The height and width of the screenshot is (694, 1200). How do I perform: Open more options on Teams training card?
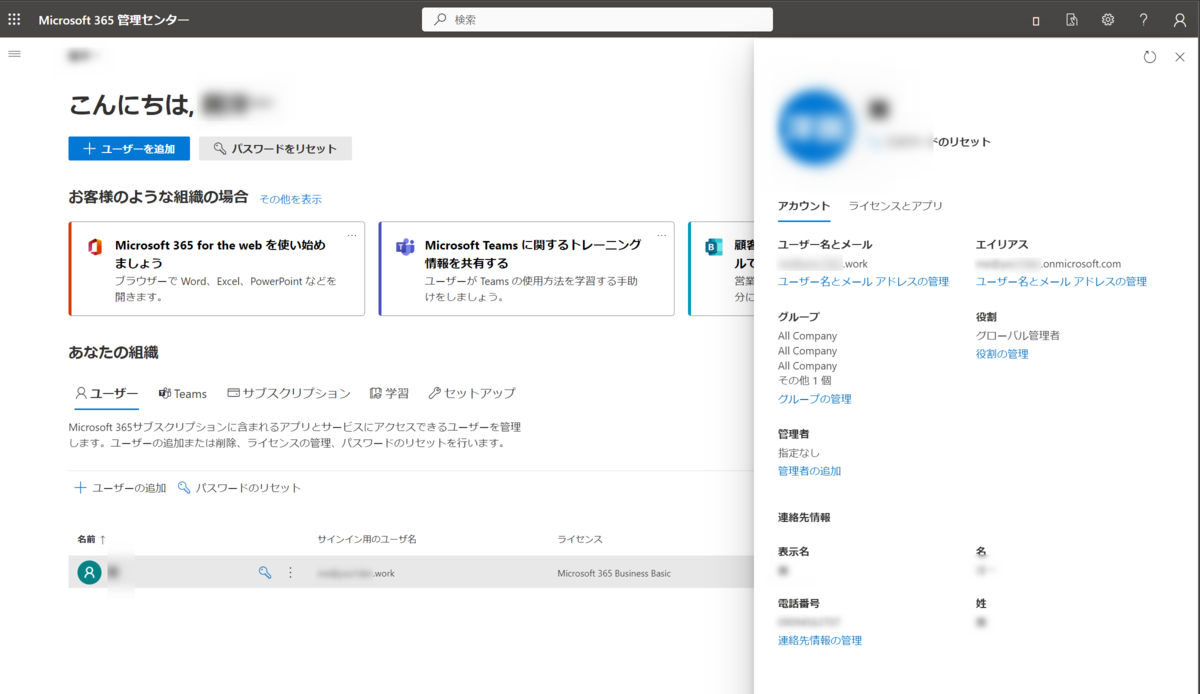662,236
